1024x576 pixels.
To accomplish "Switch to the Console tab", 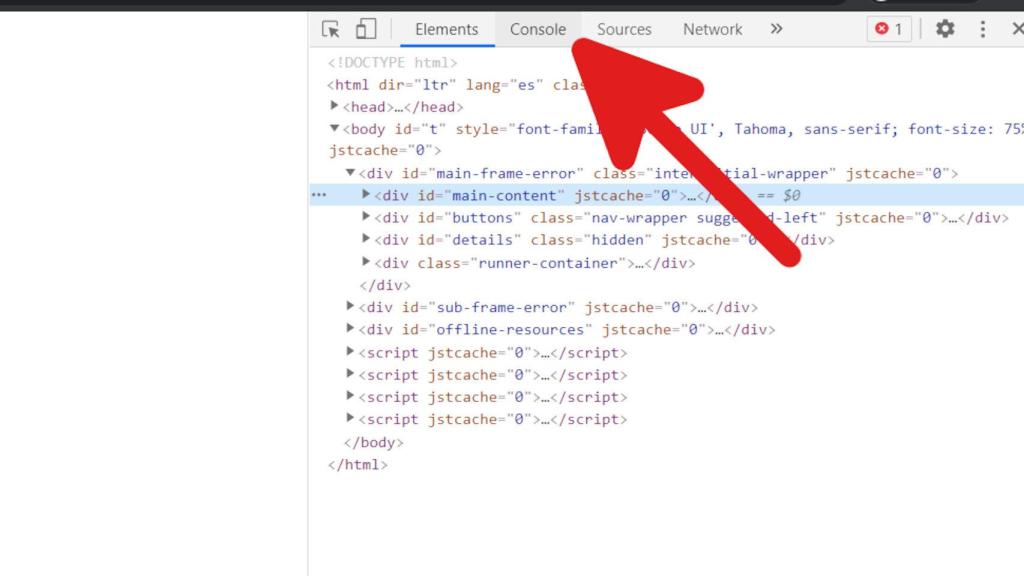I will (537, 29).
